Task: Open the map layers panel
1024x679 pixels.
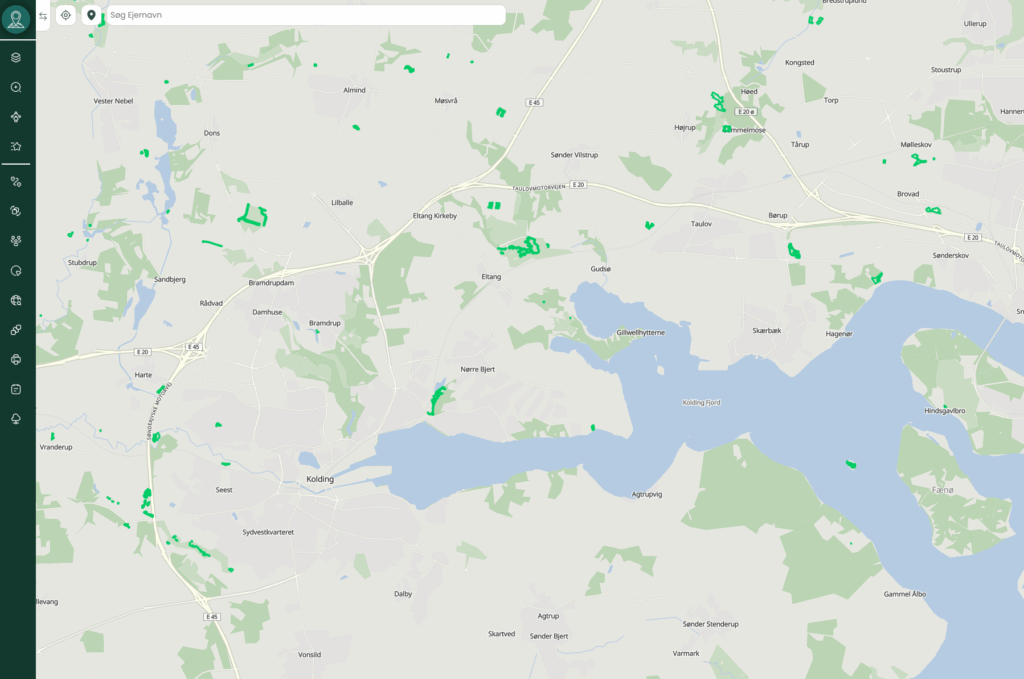Action: click(16, 57)
